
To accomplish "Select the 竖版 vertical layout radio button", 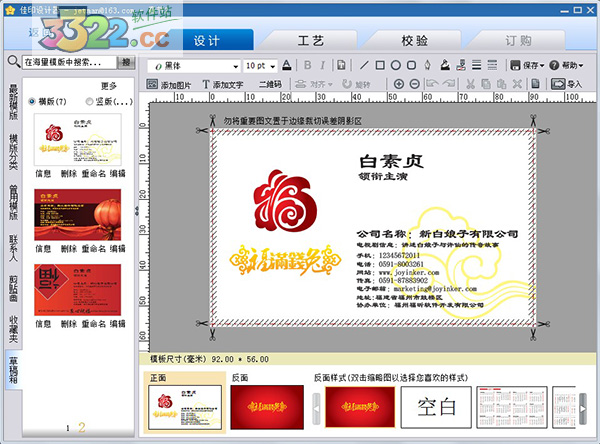I will click(x=90, y=101).
